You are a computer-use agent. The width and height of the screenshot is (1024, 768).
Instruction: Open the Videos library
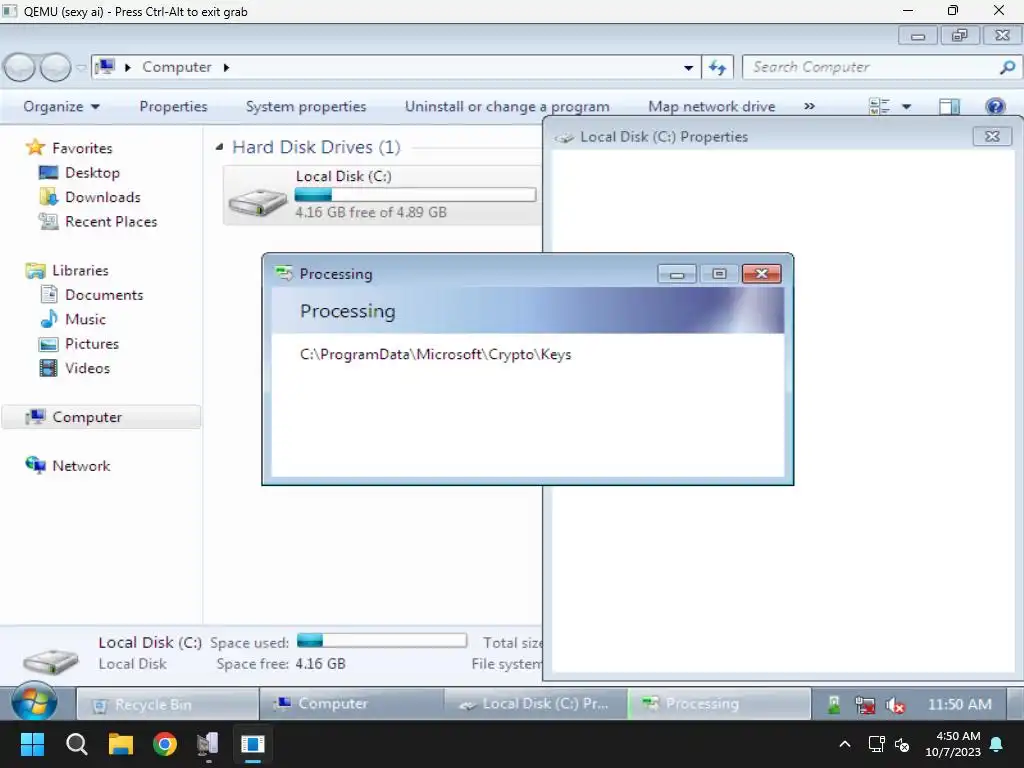[x=88, y=368]
